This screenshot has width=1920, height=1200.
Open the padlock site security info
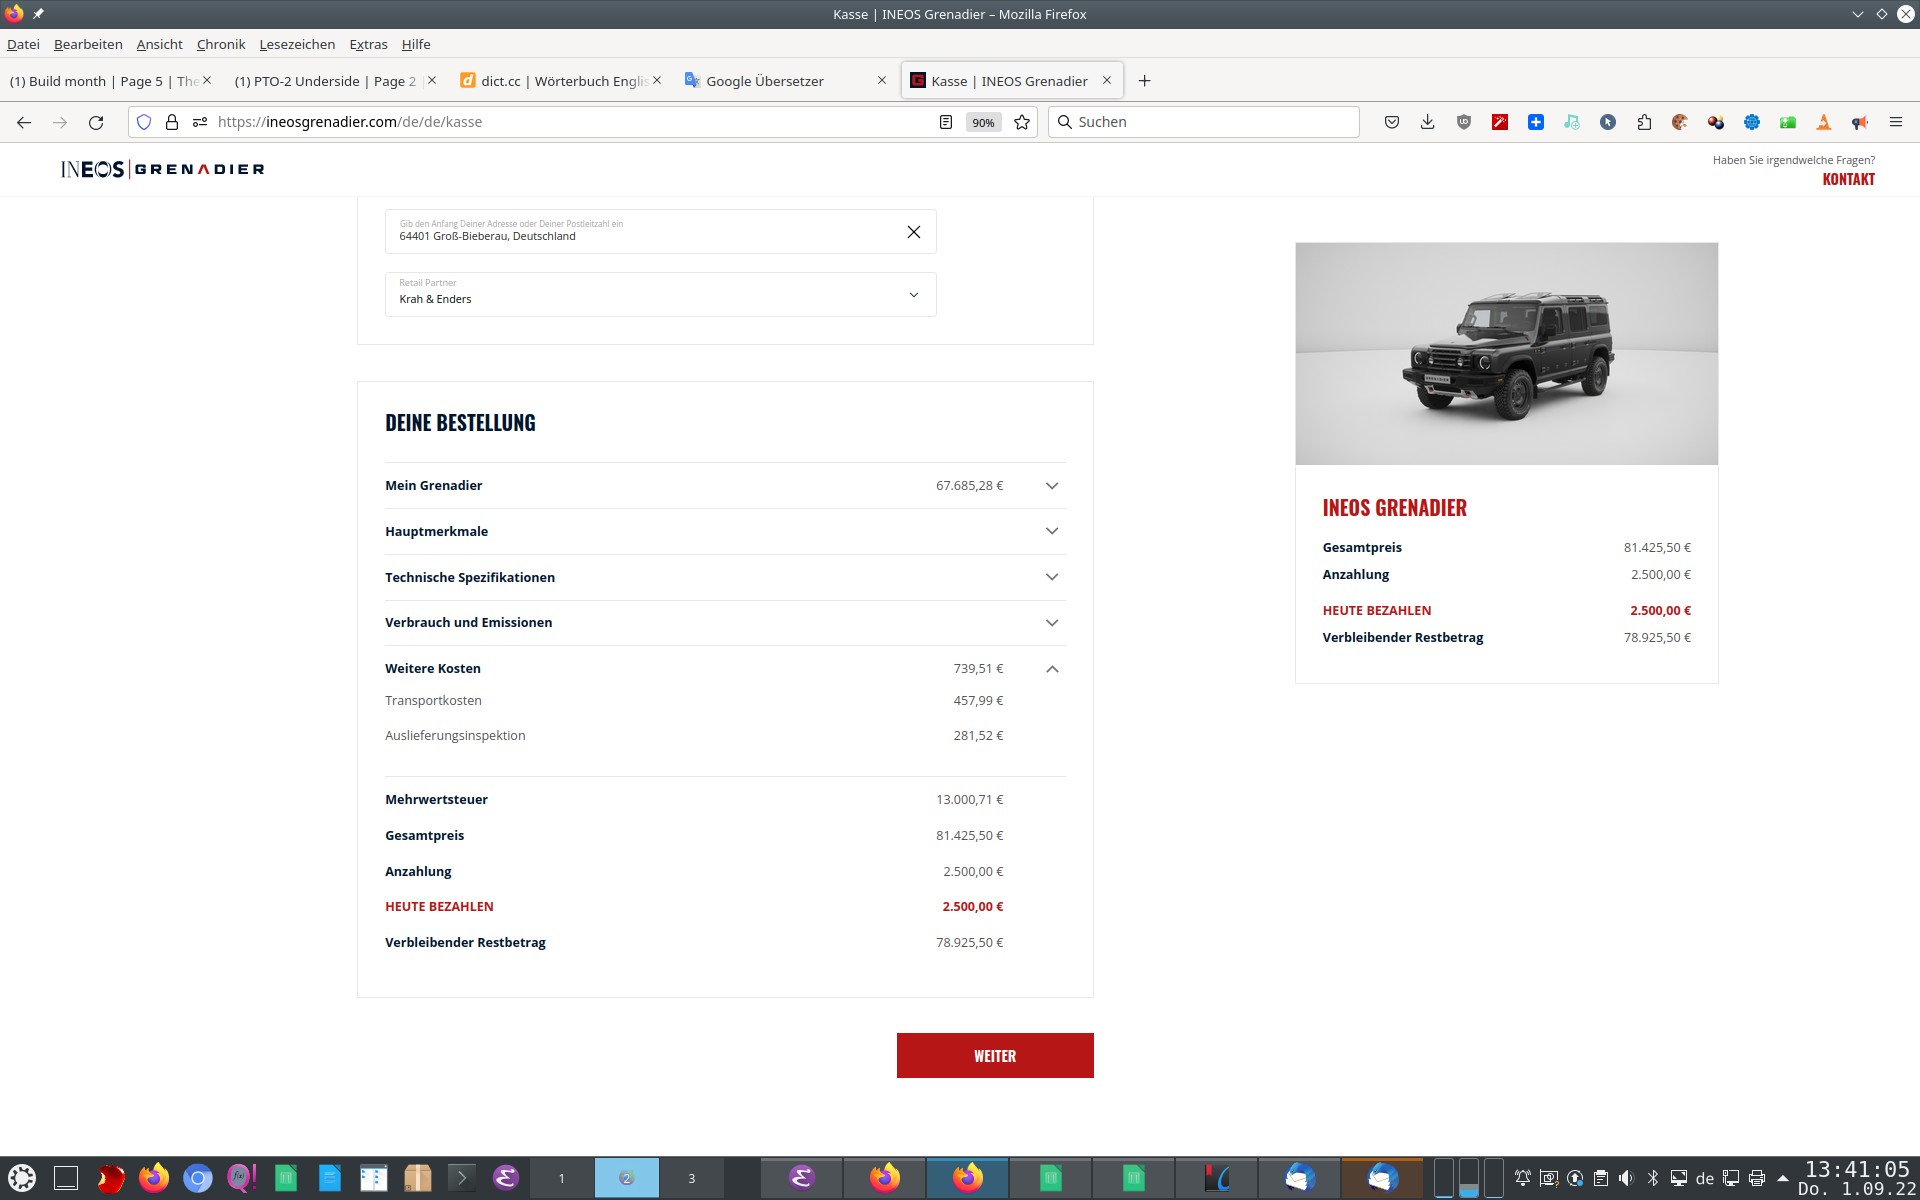click(x=172, y=122)
